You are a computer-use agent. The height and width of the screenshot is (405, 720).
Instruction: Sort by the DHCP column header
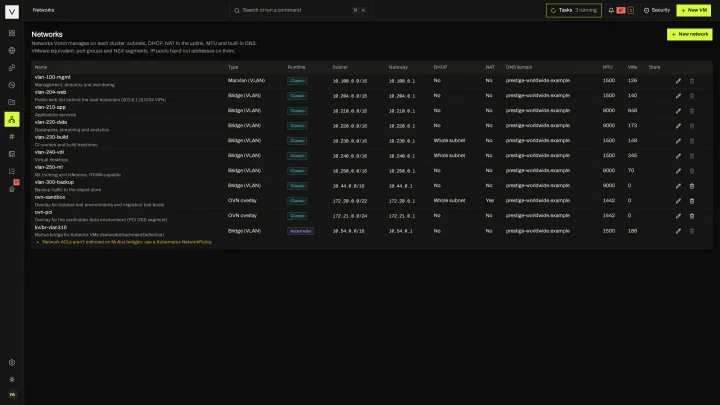coord(440,67)
